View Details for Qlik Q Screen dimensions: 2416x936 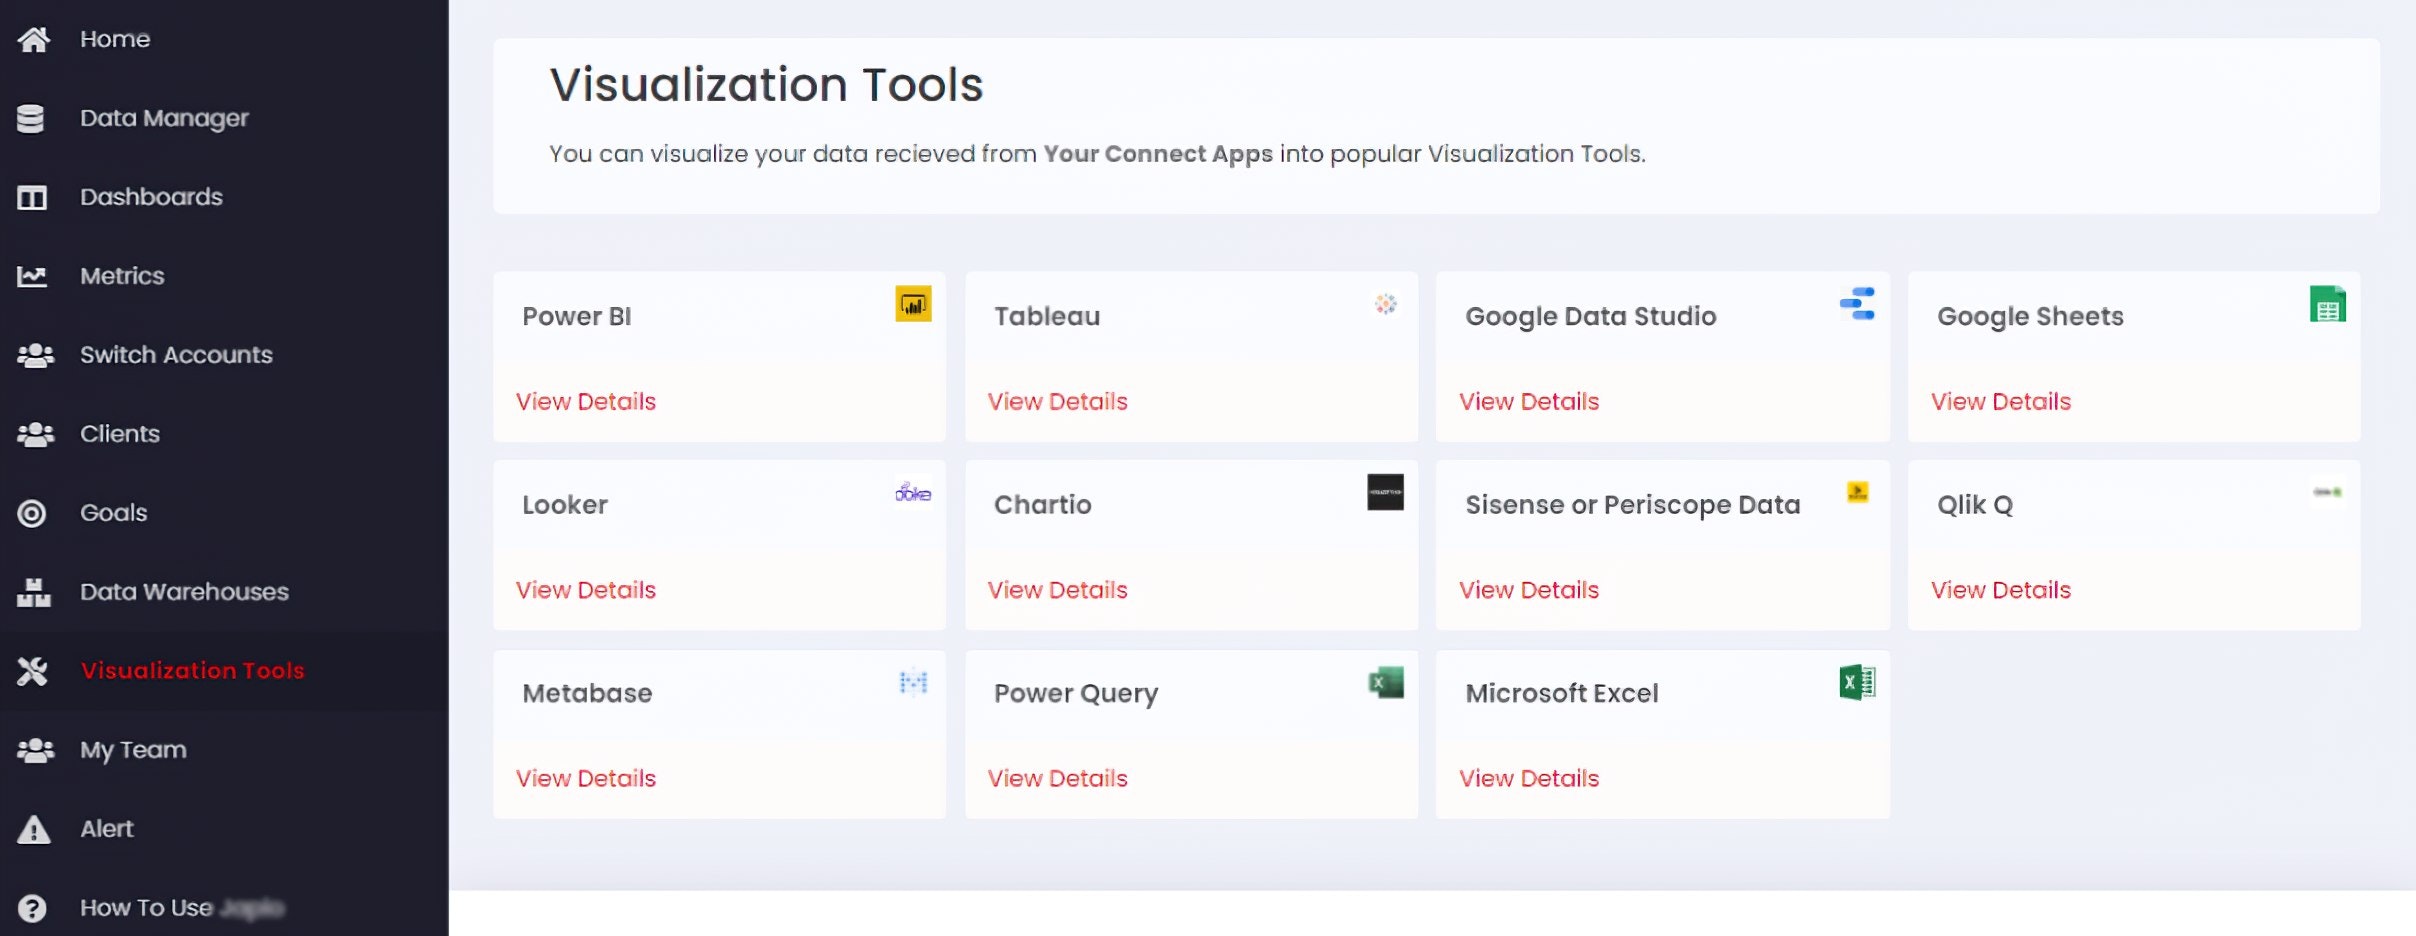[2001, 590]
